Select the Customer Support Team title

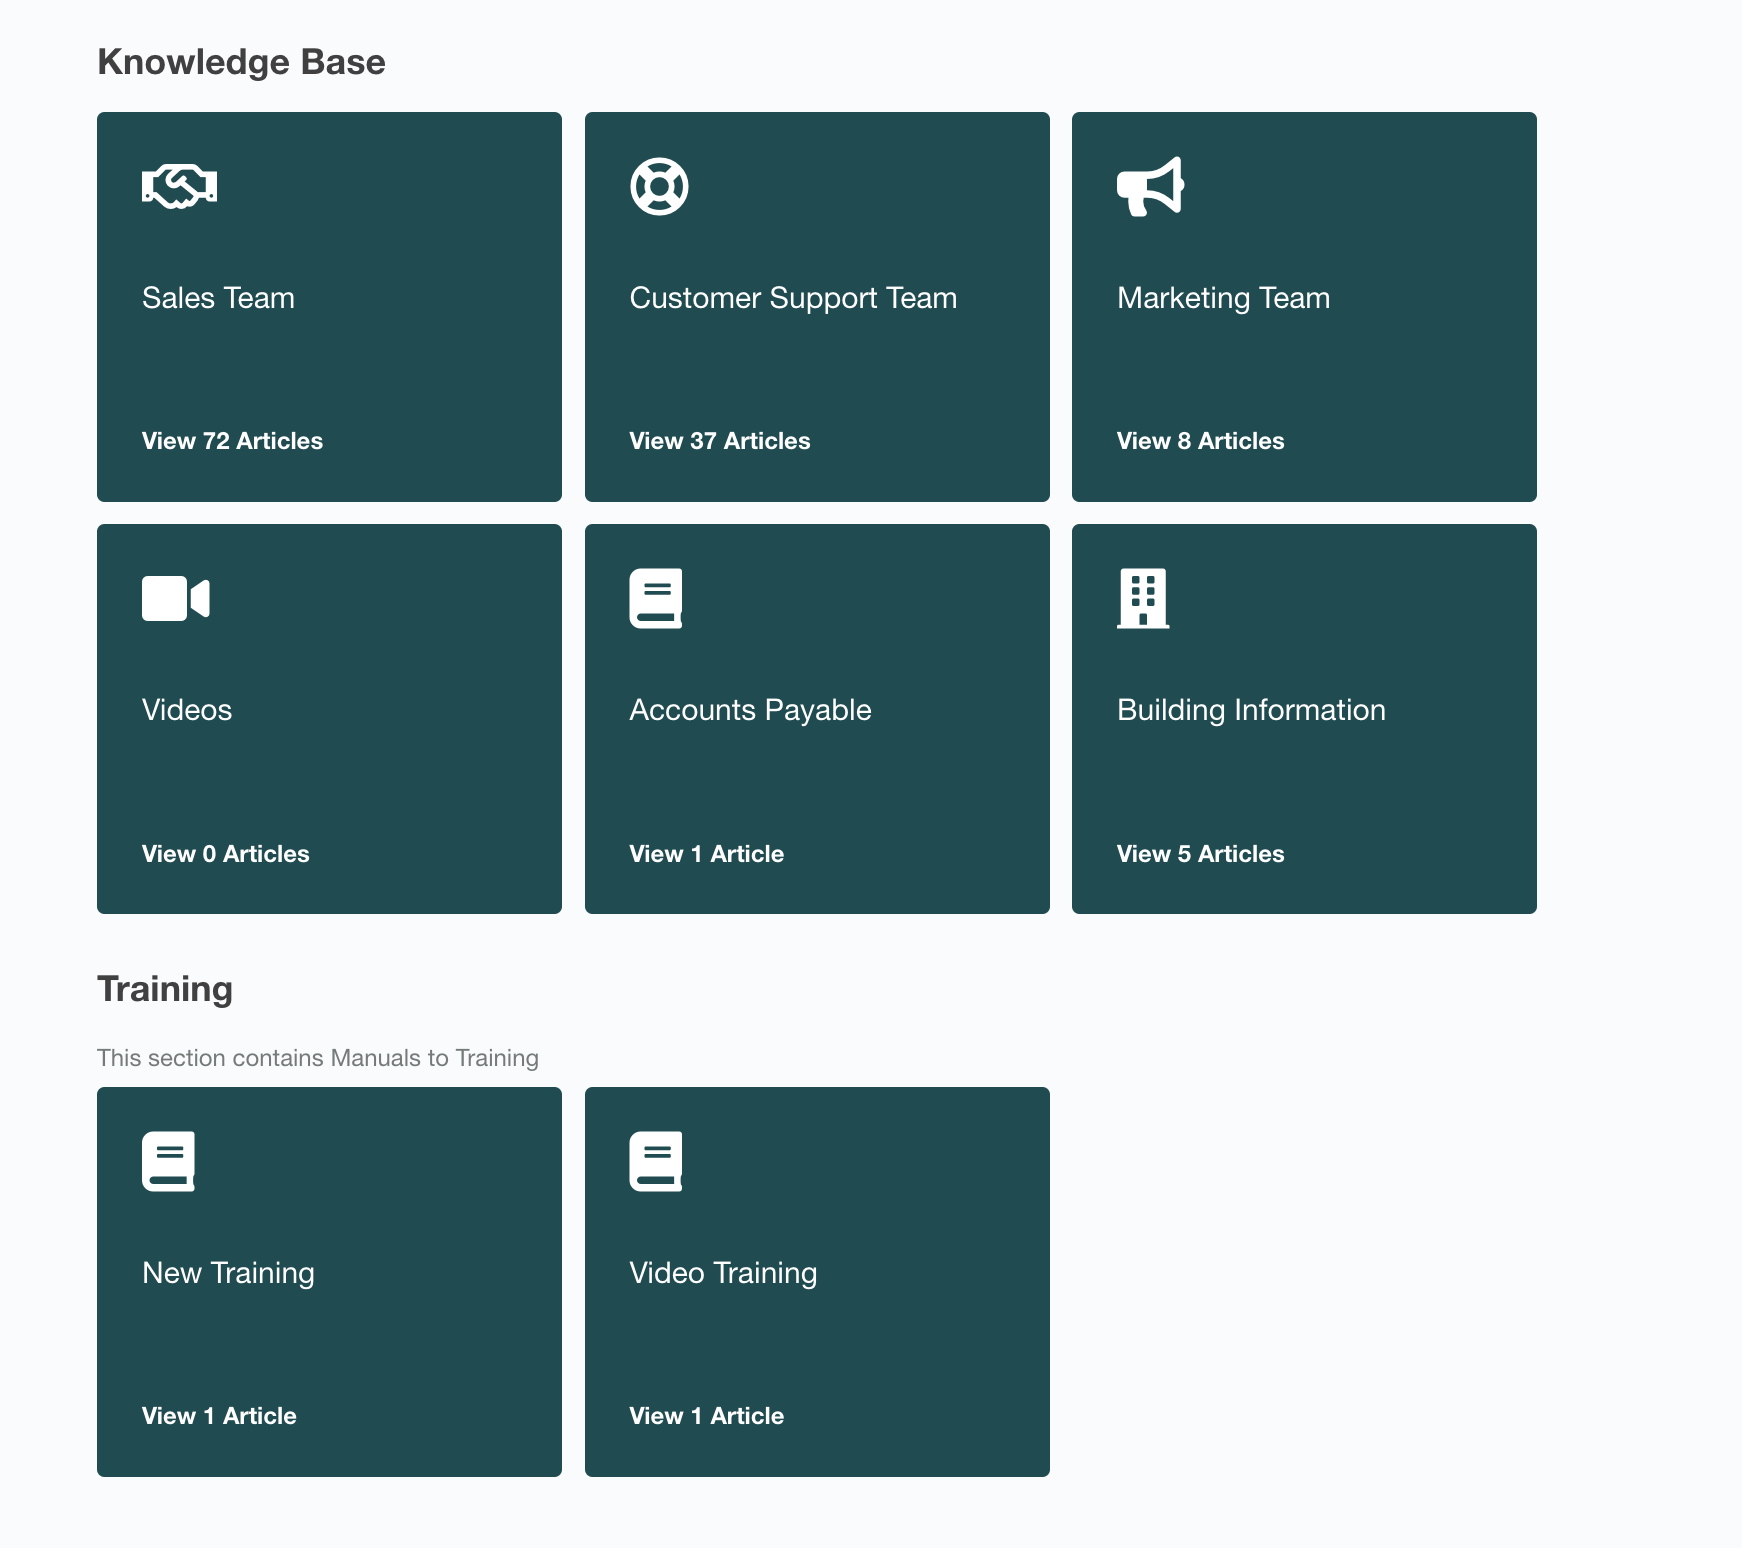(793, 298)
